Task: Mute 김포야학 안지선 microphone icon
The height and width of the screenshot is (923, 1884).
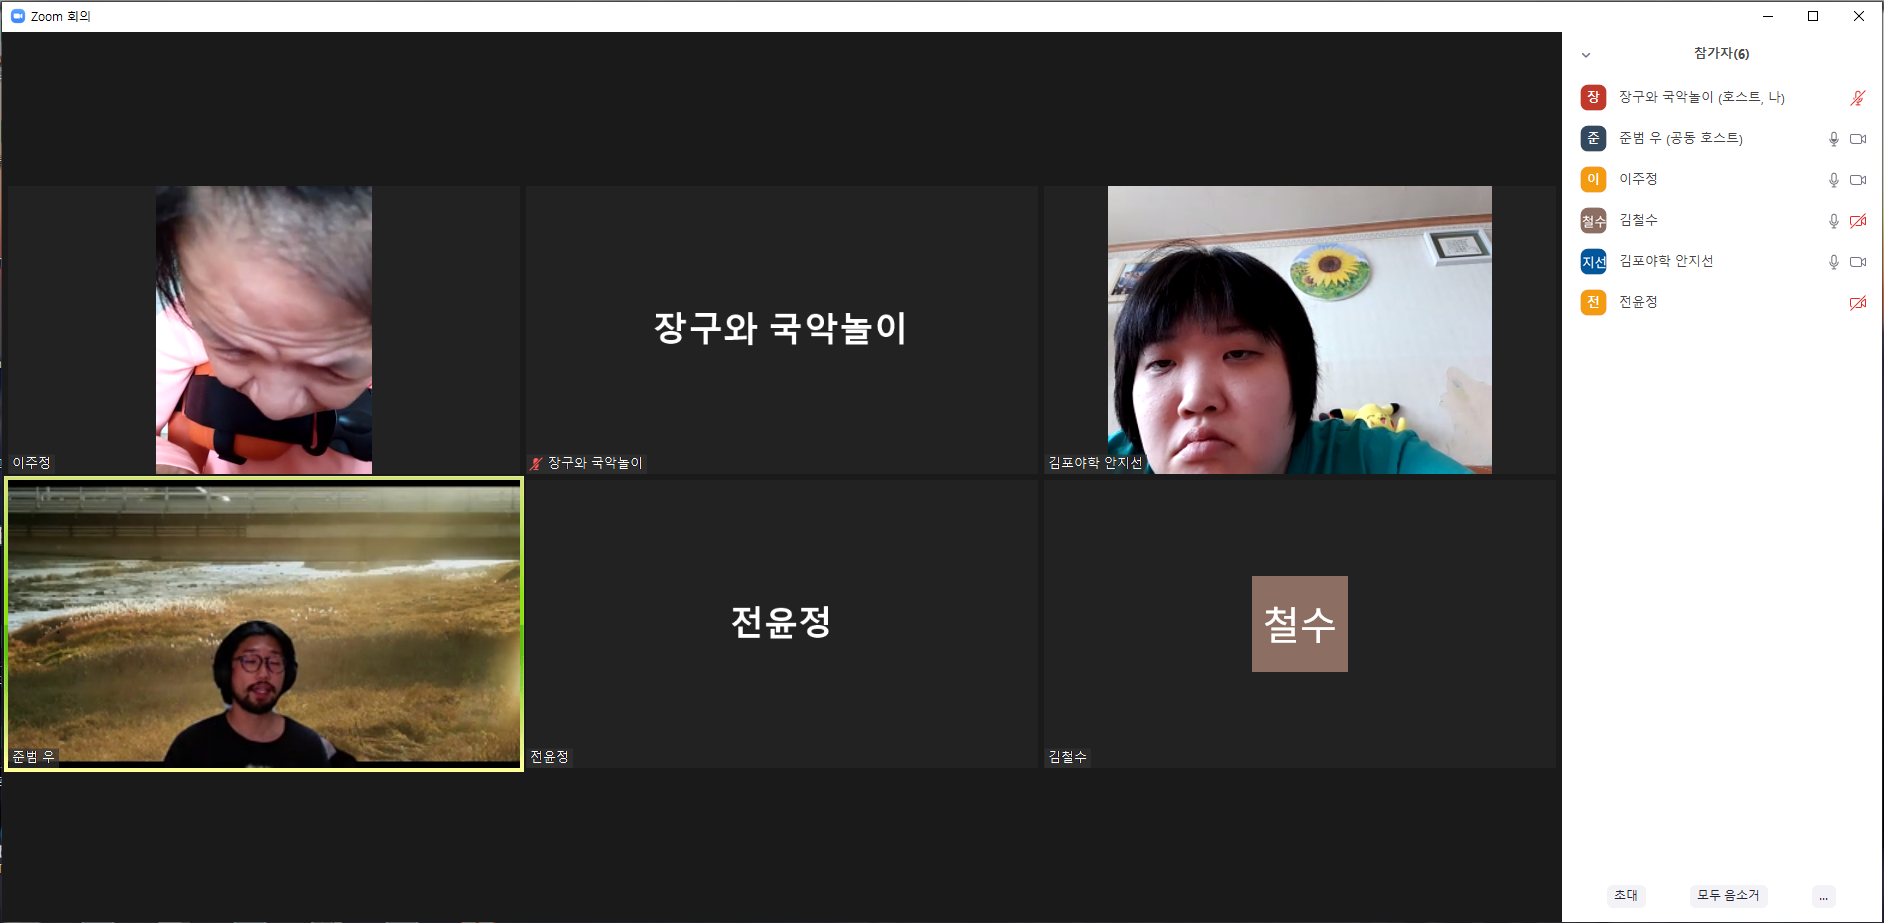Action: tap(1833, 262)
